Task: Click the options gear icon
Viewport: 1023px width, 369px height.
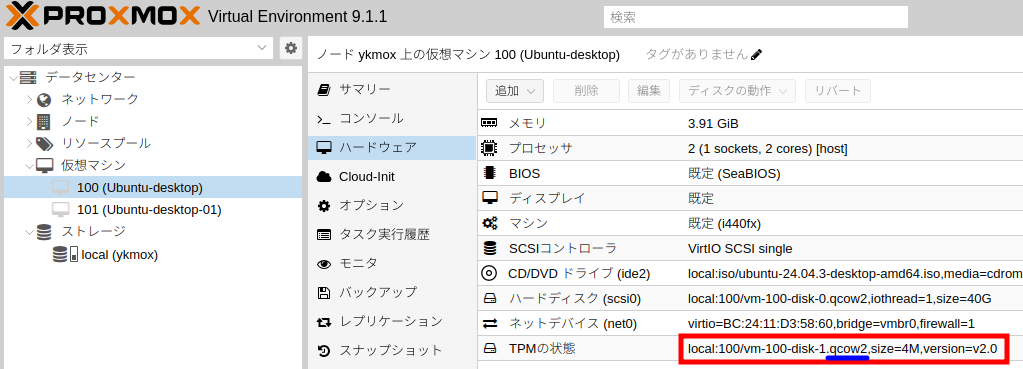Action: pos(324,206)
